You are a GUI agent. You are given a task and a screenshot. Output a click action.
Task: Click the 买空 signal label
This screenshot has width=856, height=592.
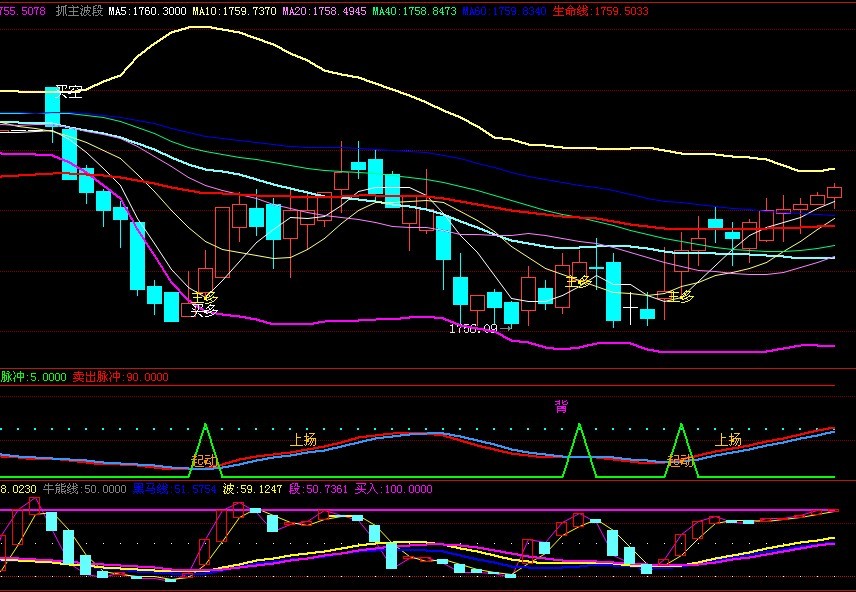point(69,92)
